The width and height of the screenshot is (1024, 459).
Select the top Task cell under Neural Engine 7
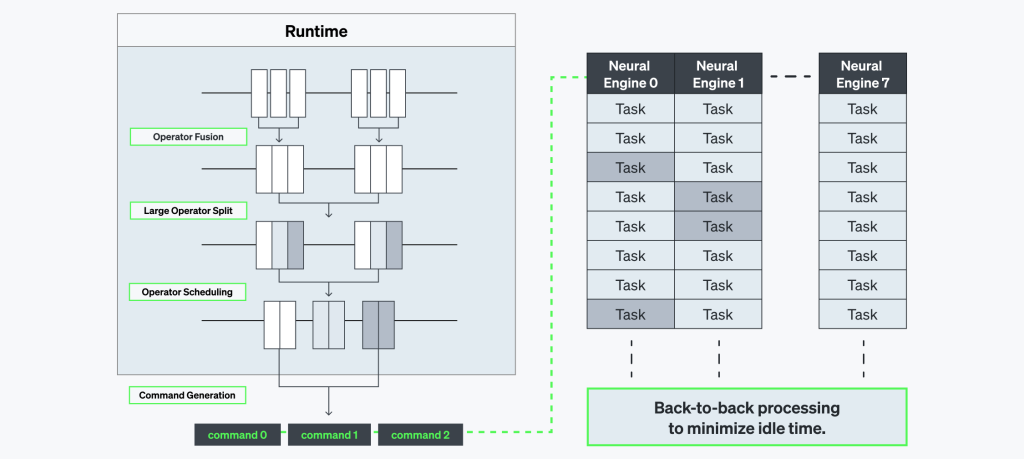point(862,109)
